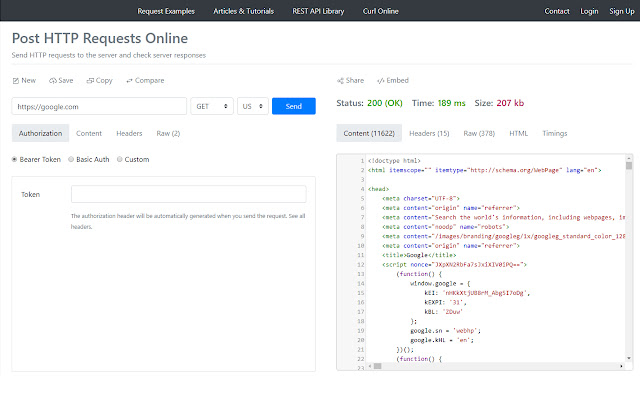
Task: Click the Compare icon
Action: click(131, 80)
